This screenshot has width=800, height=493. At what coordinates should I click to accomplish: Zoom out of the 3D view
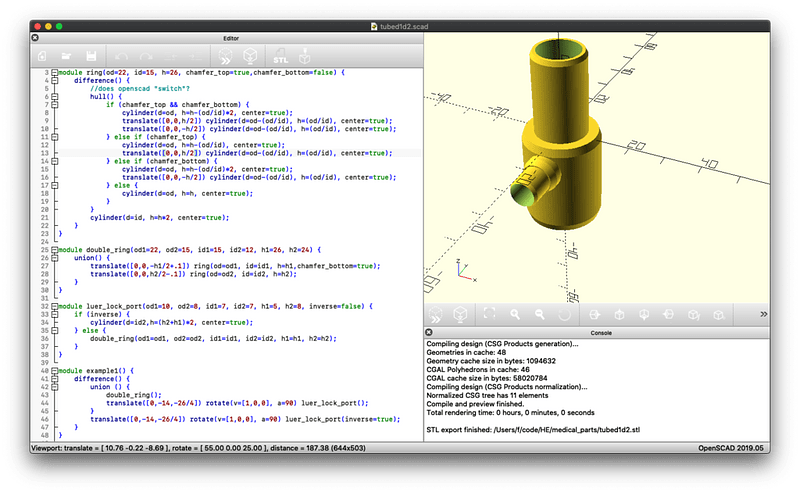[539, 314]
